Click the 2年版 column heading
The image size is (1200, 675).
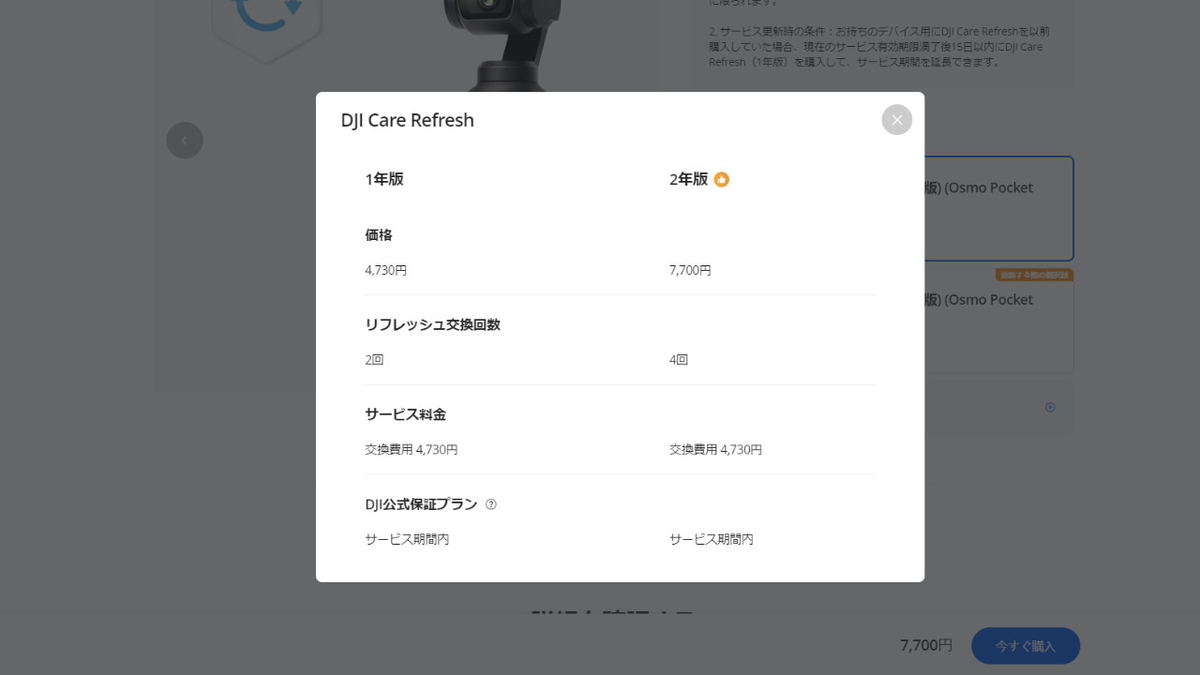click(688, 179)
